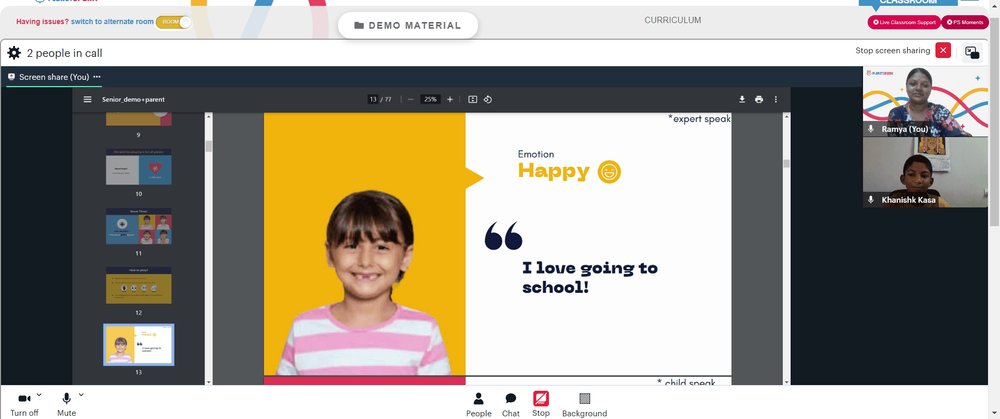Image resolution: width=1000 pixels, height=419 pixels.
Task: Select page 13 thumbnail
Action: click(x=138, y=344)
